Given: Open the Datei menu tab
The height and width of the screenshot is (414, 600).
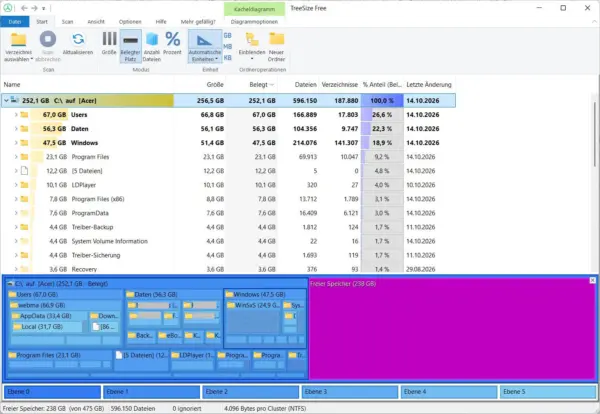Looking at the screenshot, I should click(15, 22).
